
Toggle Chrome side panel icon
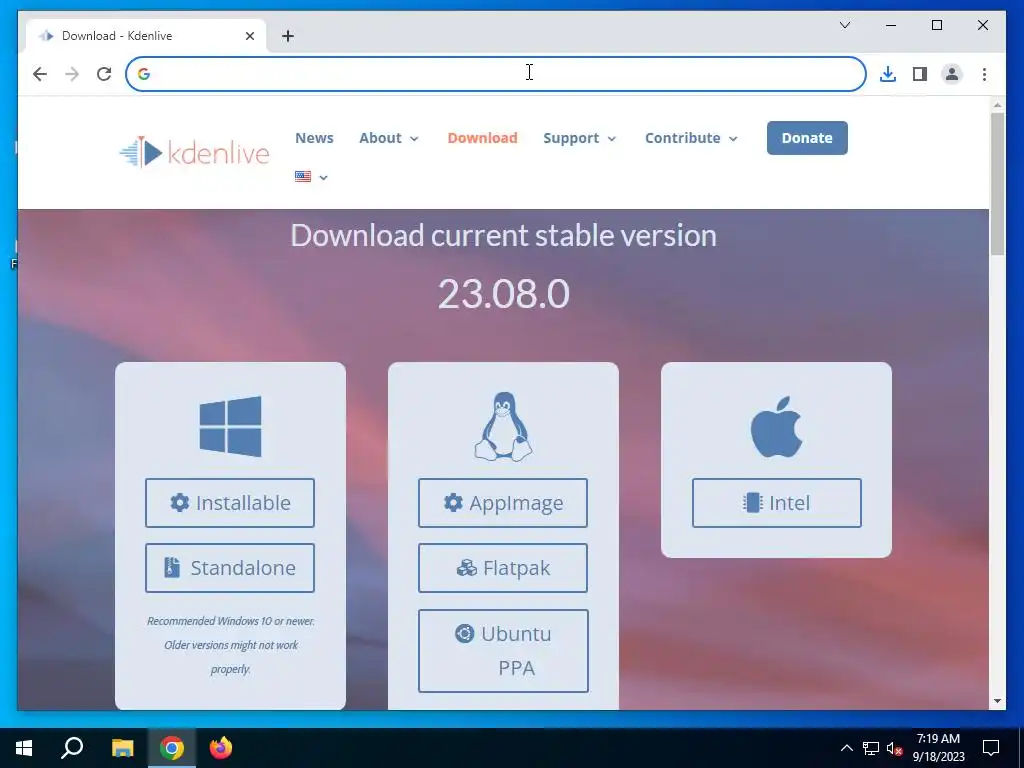[920, 74]
